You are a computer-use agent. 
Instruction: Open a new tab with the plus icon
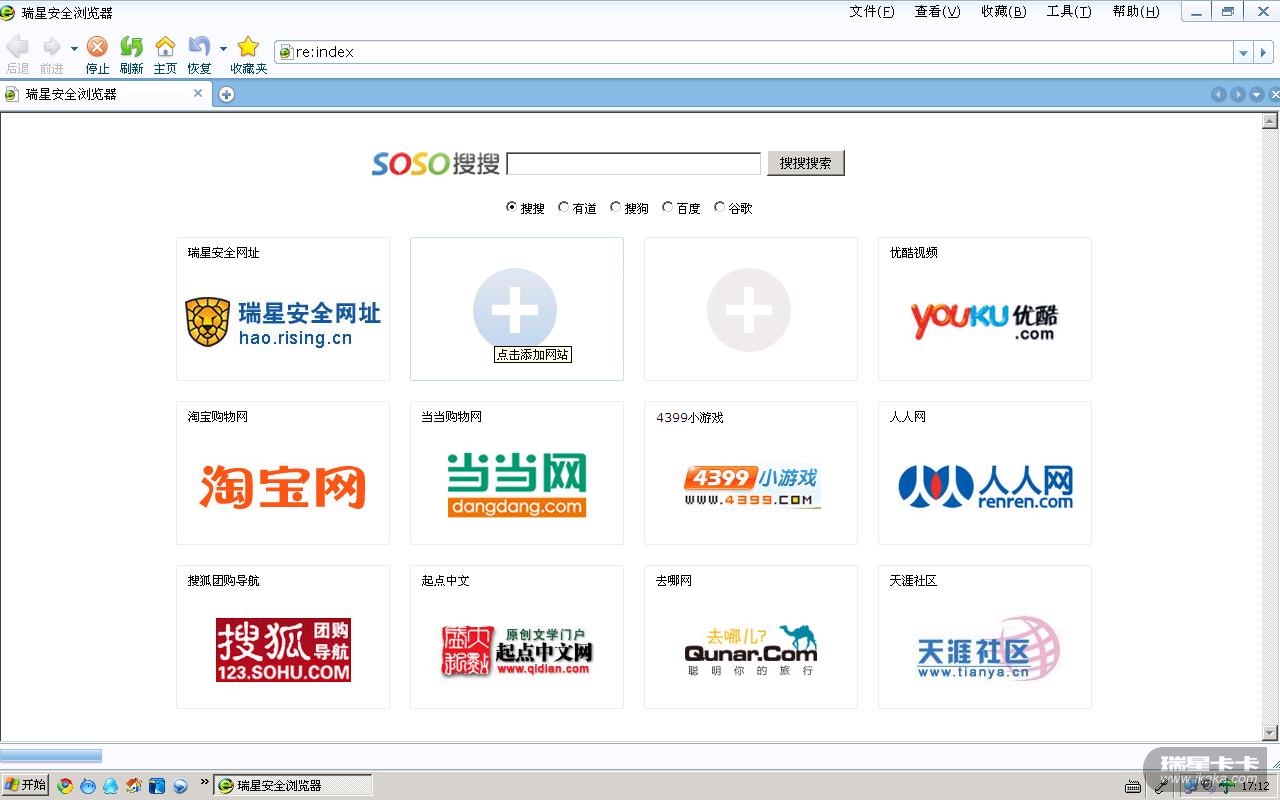(x=227, y=94)
